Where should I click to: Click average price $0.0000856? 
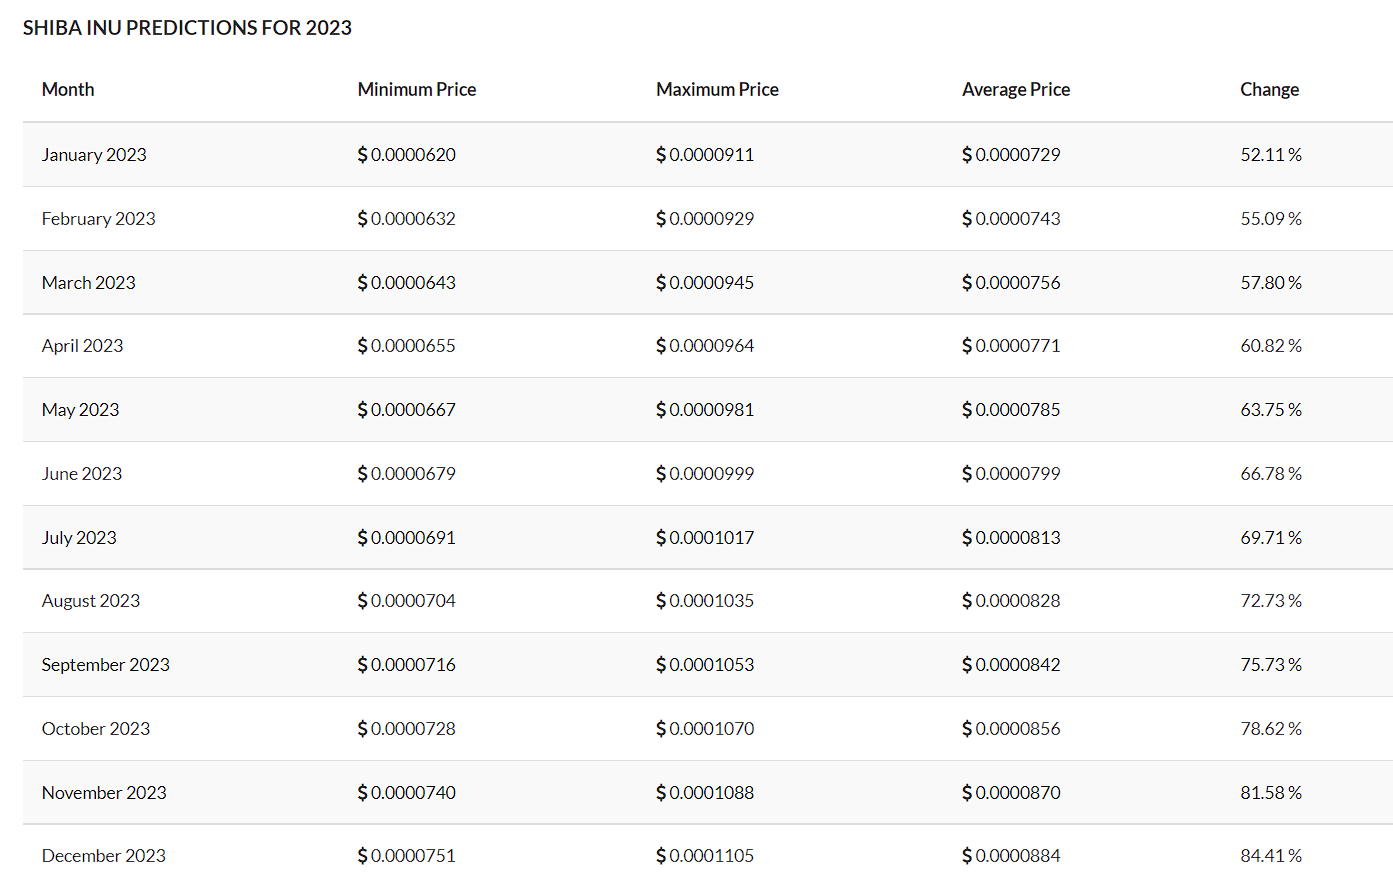pos(1011,728)
